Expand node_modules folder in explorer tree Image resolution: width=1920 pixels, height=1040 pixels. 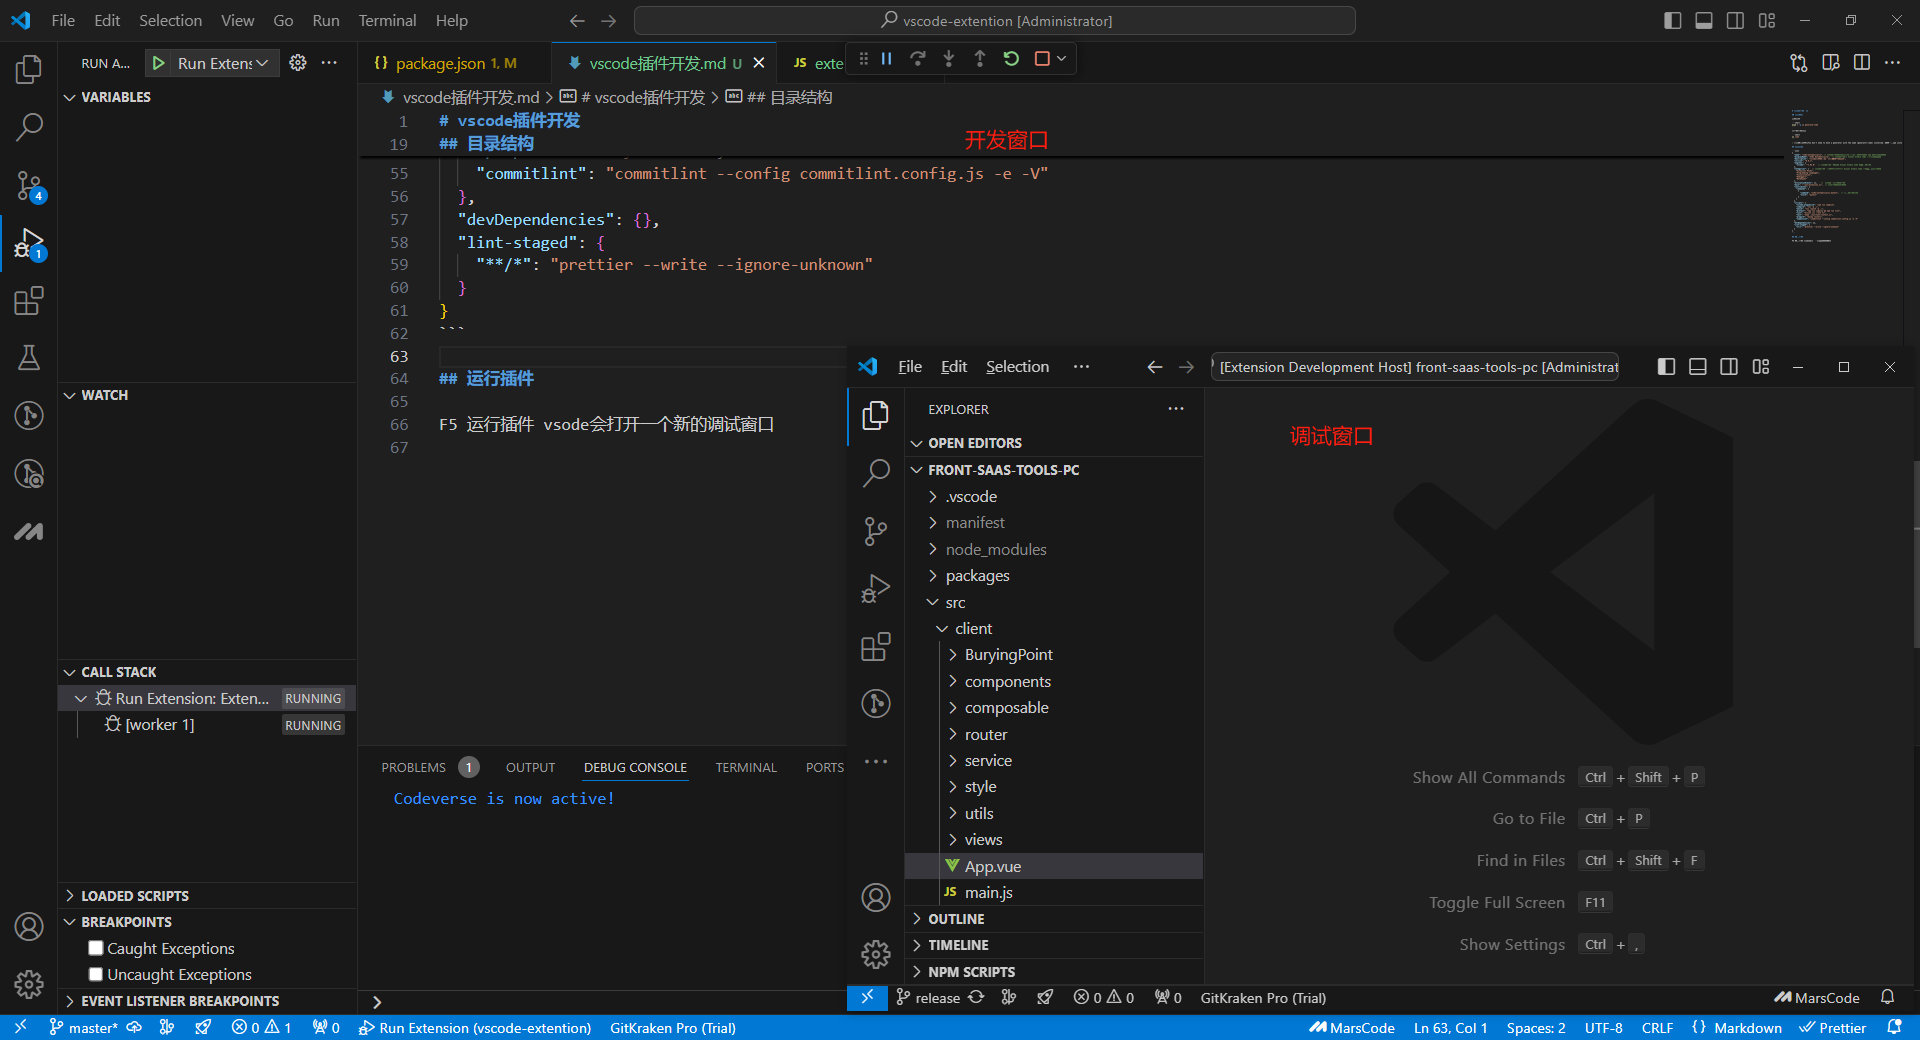tap(1054, 549)
